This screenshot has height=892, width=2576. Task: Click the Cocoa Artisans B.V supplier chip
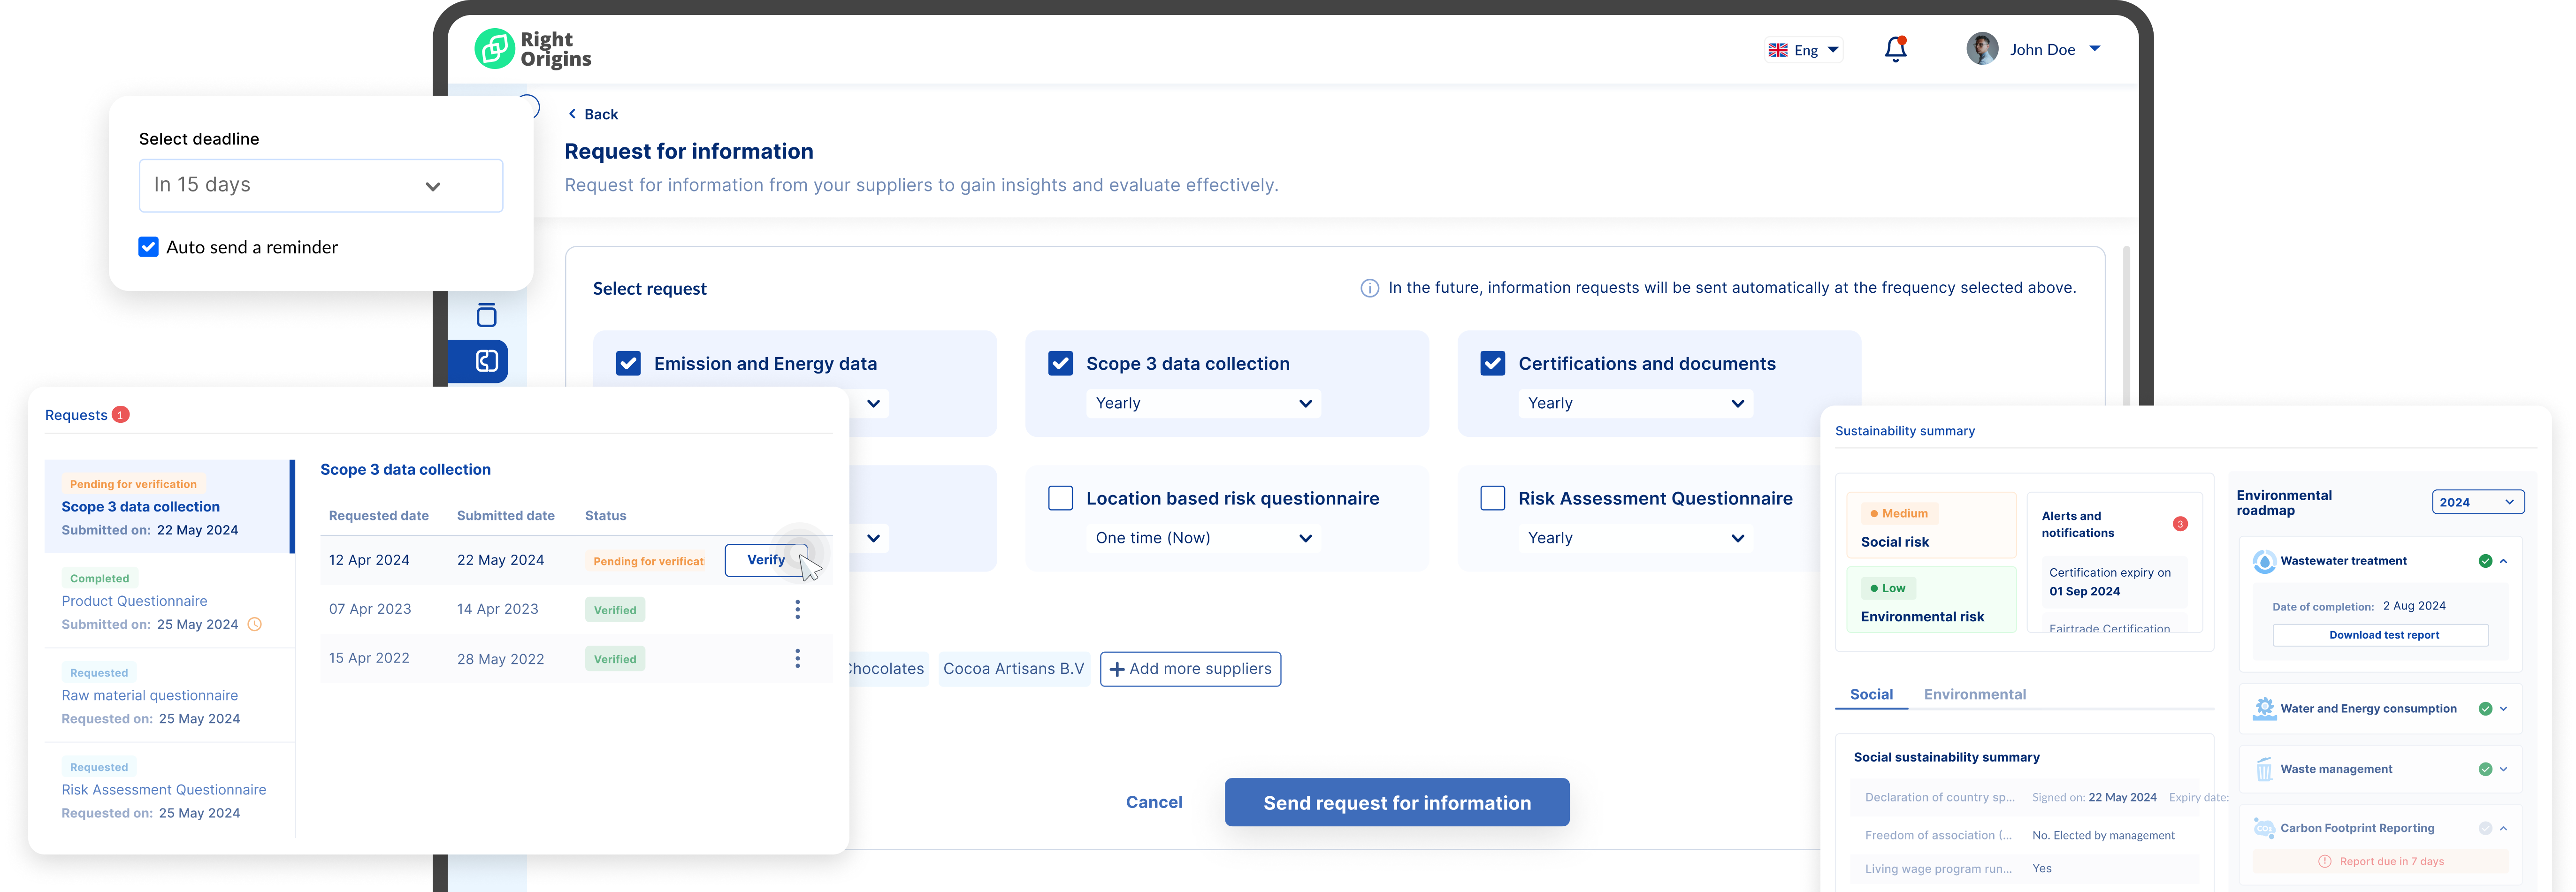coord(1013,669)
